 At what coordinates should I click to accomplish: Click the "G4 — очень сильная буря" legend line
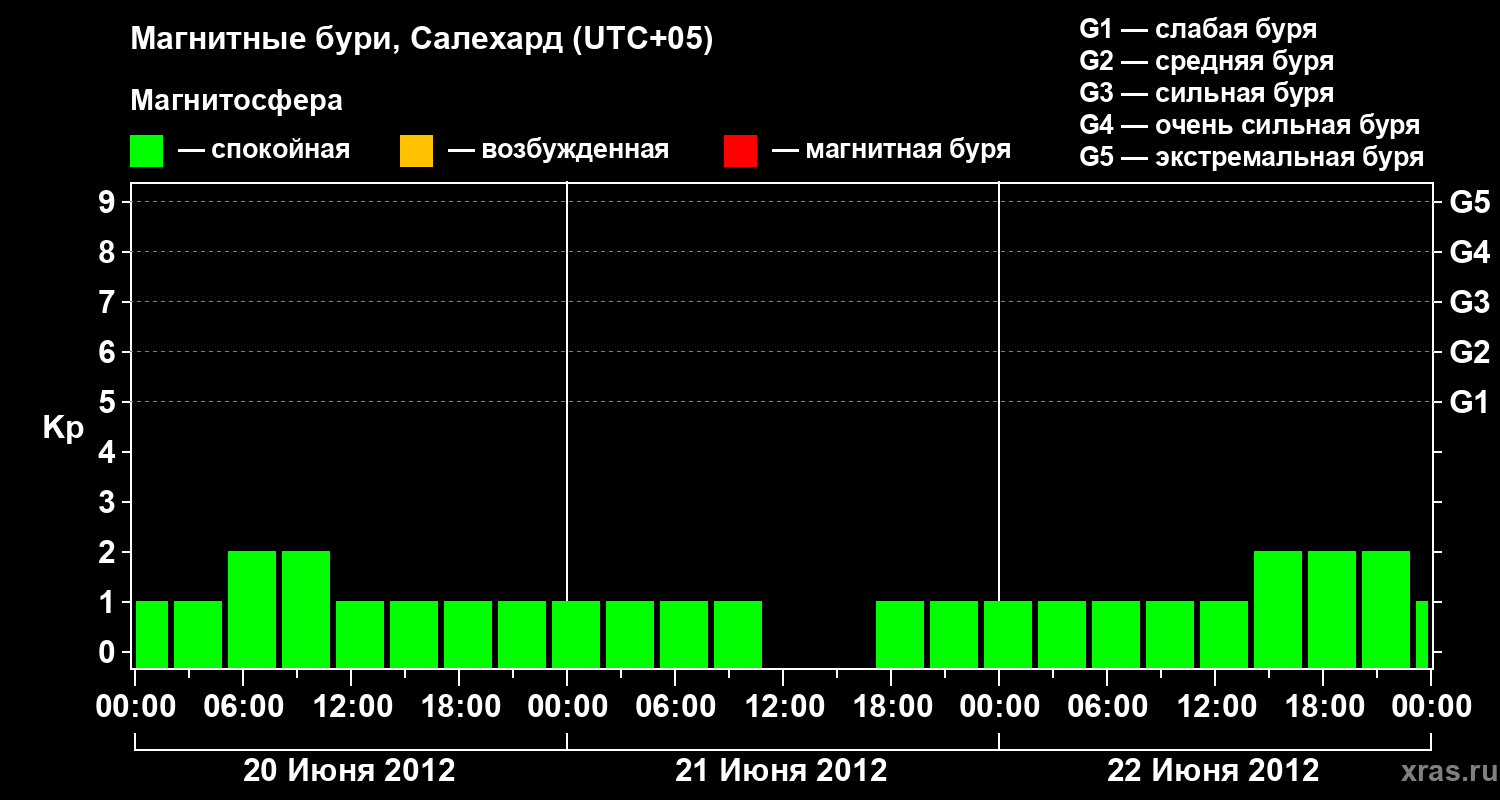click(x=1249, y=125)
